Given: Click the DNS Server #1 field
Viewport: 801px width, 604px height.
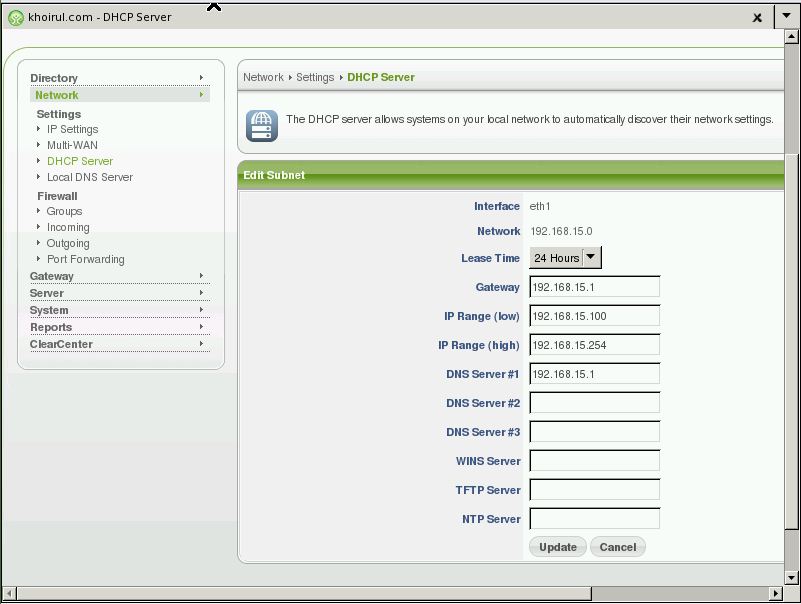Looking at the screenshot, I should click(595, 374).
